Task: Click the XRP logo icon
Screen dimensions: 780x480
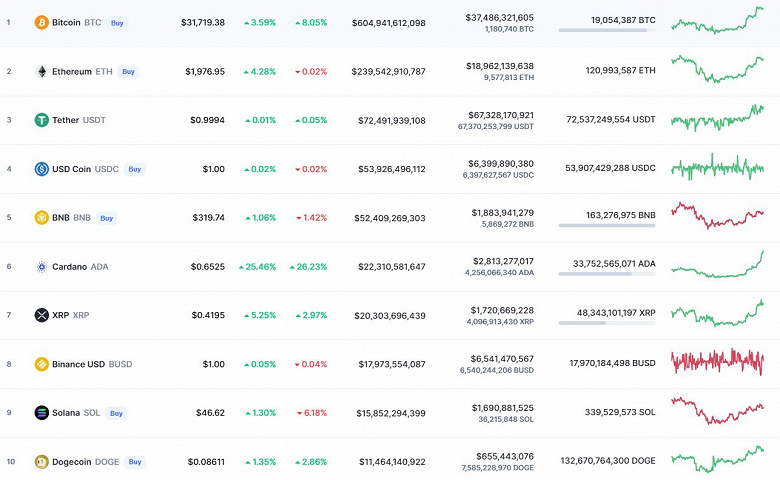Action: [41, 315]
